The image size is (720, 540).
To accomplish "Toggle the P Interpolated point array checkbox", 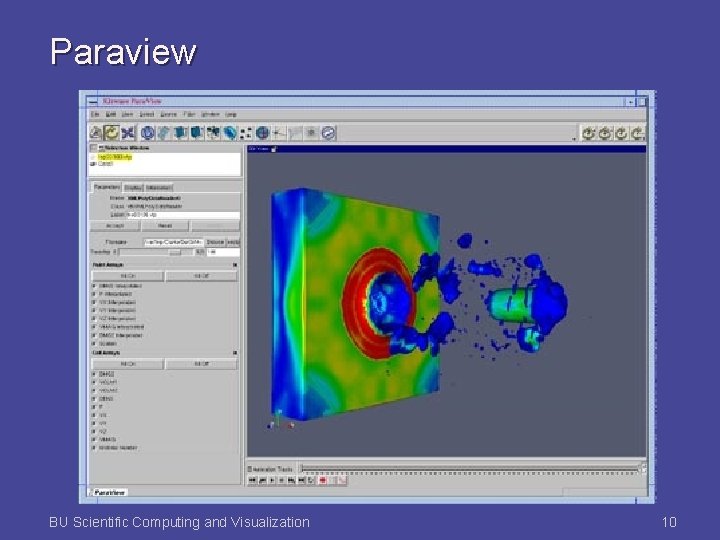I will click(95, 294).
